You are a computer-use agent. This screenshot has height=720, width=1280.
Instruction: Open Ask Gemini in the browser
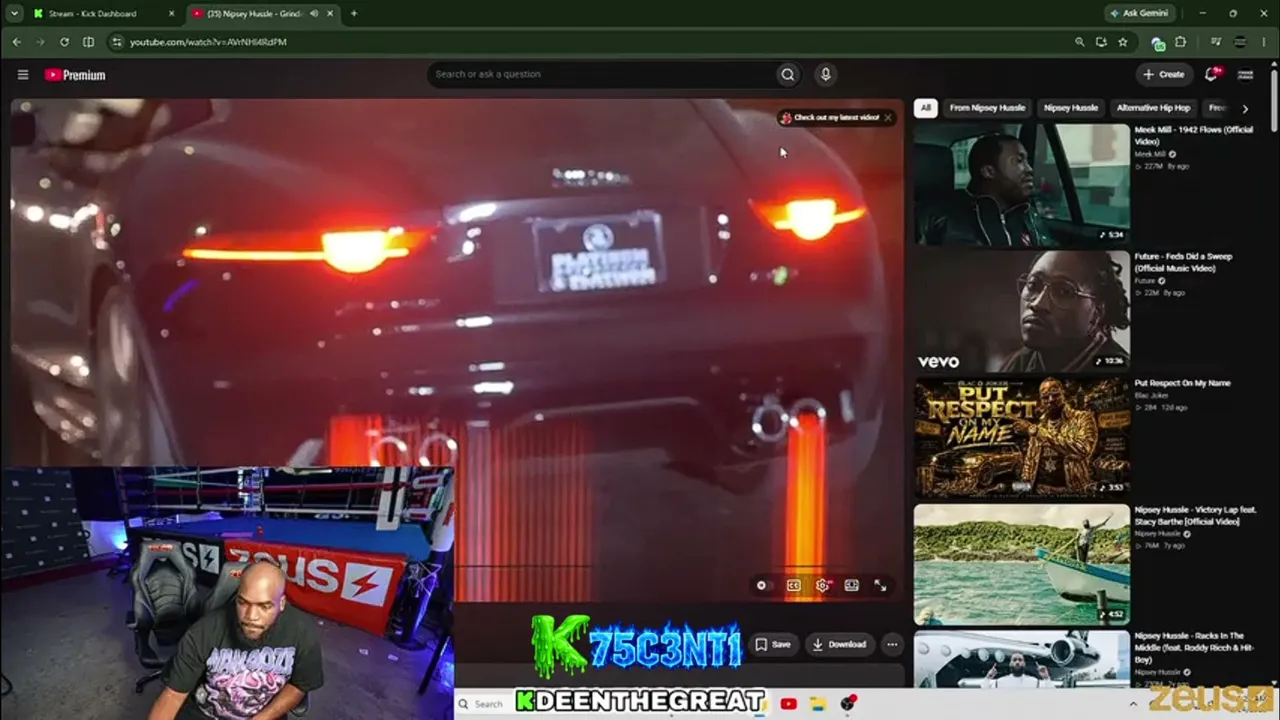click(1140, 13)
